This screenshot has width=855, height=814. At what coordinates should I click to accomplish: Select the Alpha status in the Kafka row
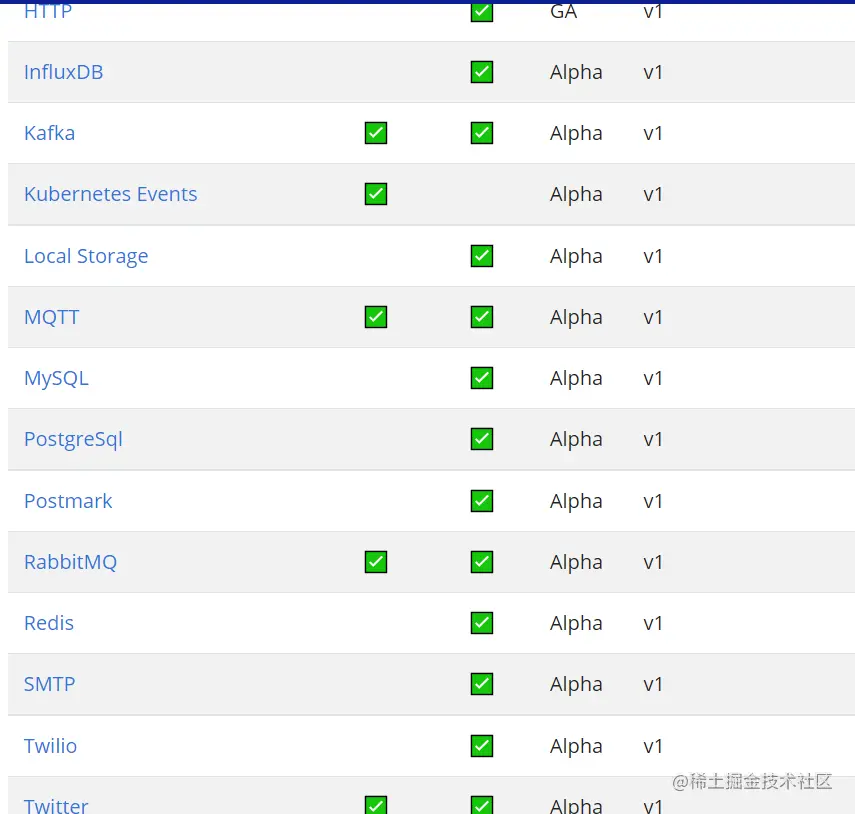coord(576,134)
